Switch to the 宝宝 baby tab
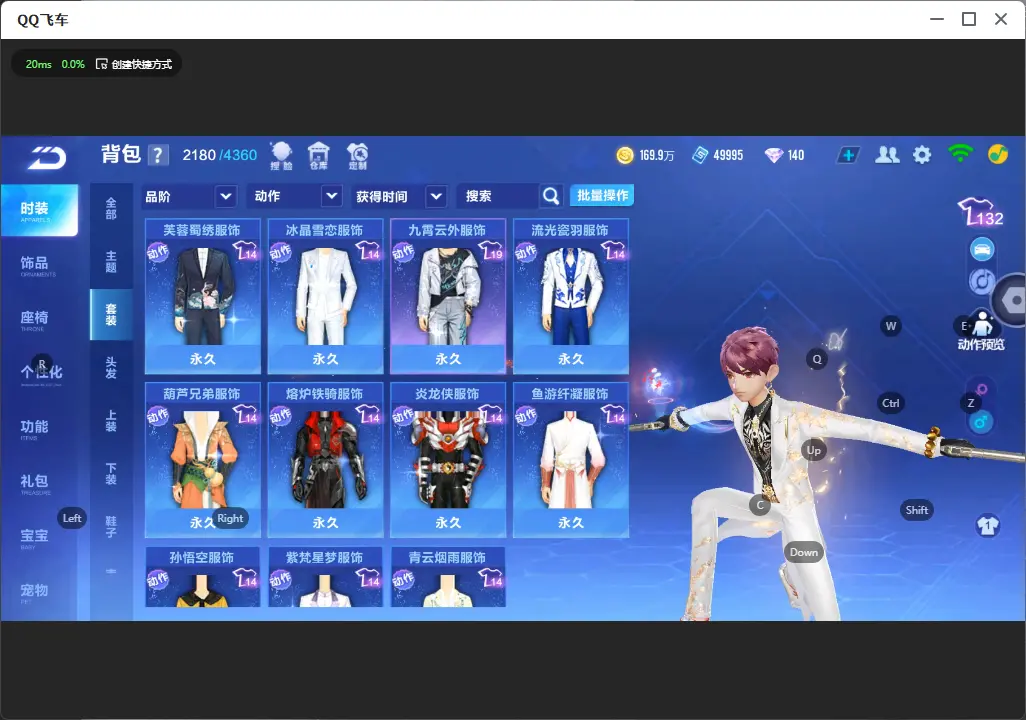Viewport: 1026px width, 720px height. (x=34, y=537)
